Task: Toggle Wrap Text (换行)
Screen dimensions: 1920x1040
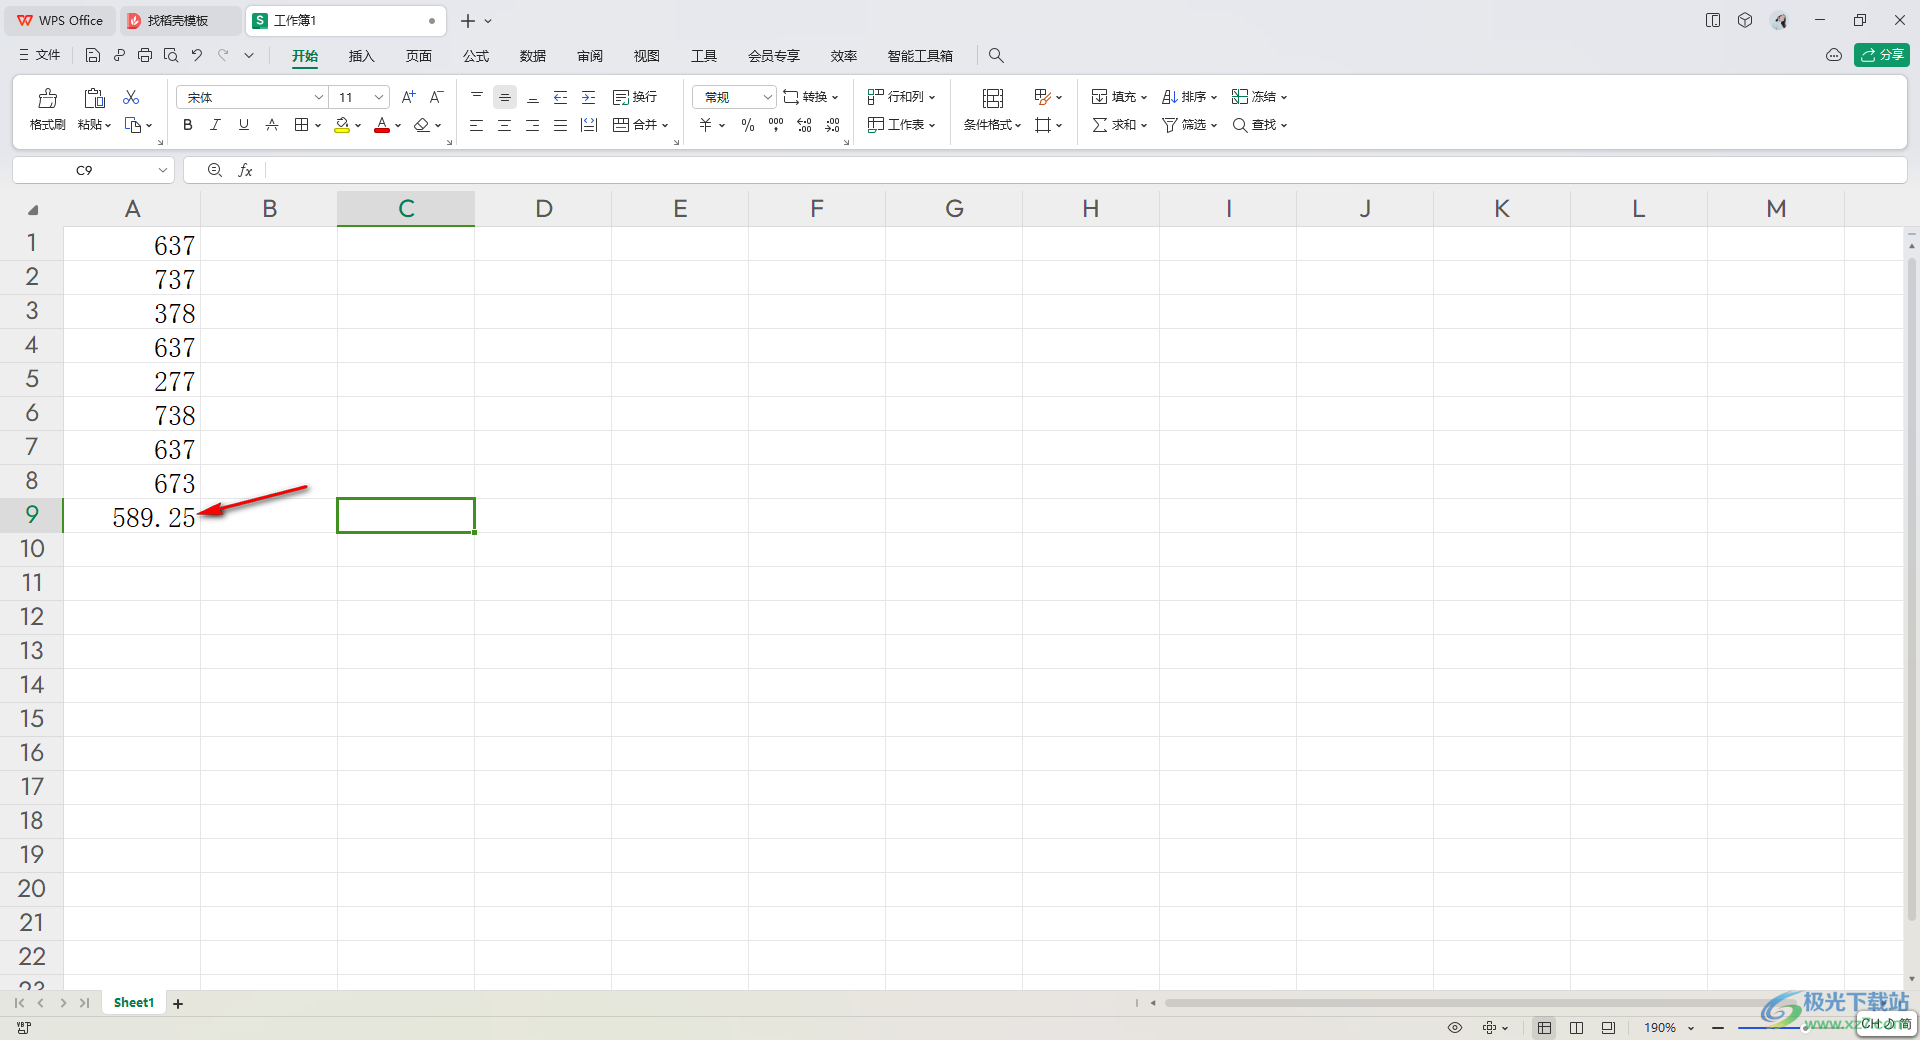Action: pos(635,97)
